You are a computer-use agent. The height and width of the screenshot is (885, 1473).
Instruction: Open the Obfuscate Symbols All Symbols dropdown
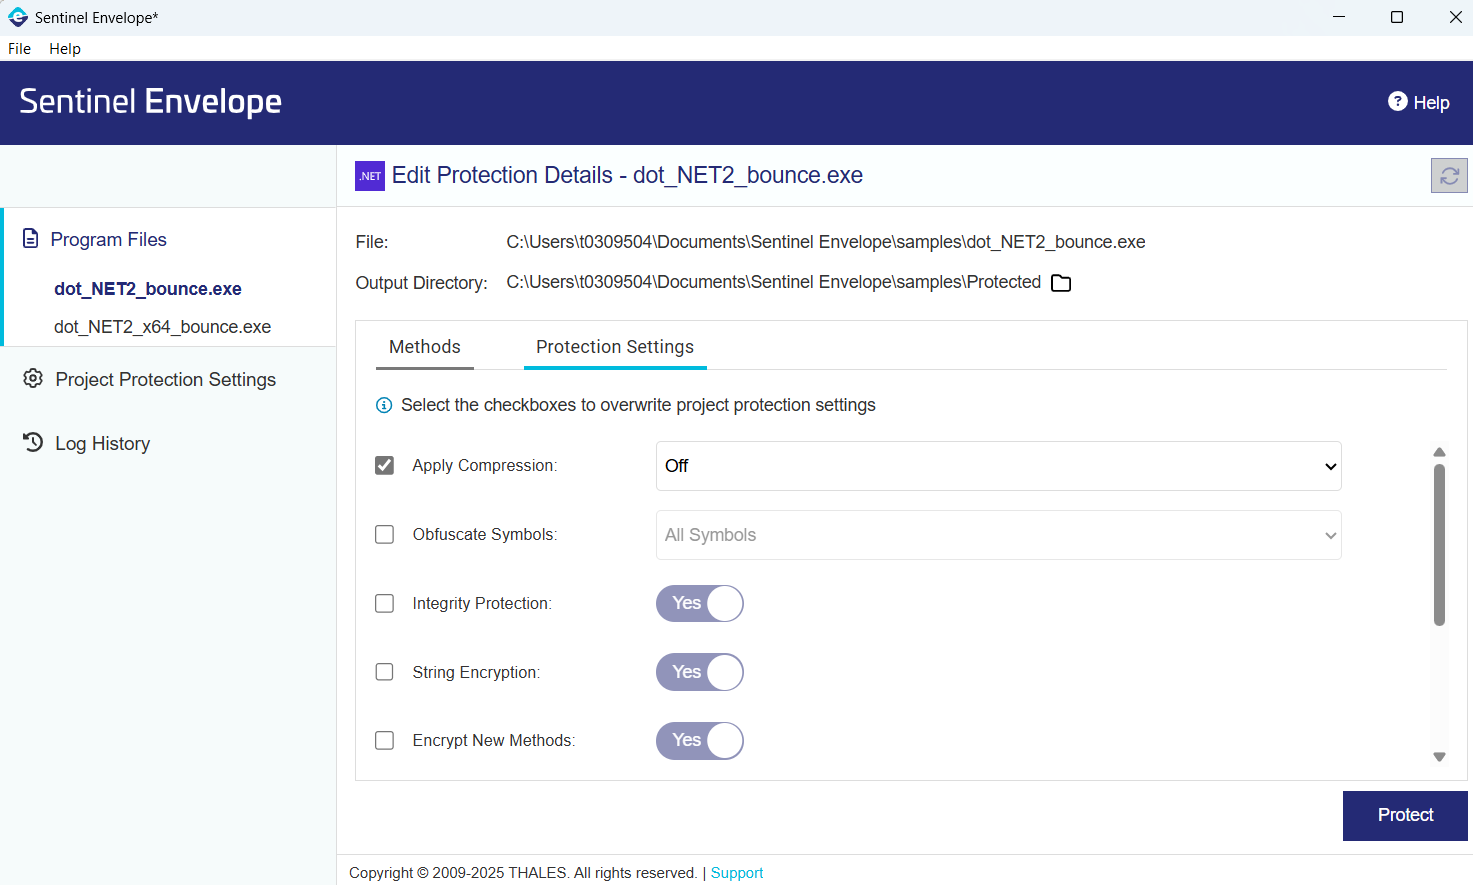998,535
